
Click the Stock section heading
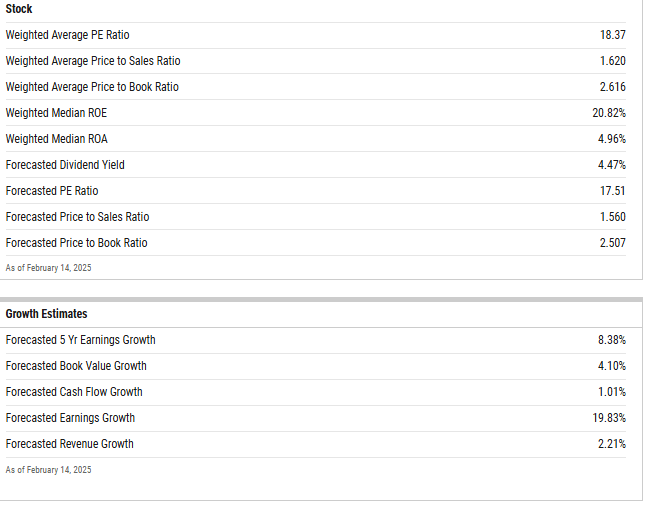click(x=19, y=9)
